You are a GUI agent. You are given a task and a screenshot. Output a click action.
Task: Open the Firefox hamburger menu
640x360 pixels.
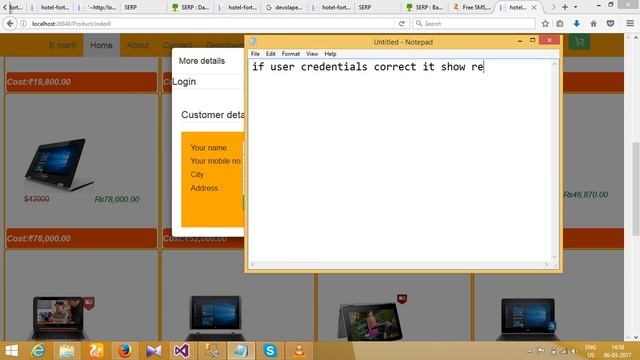(630, 24)
